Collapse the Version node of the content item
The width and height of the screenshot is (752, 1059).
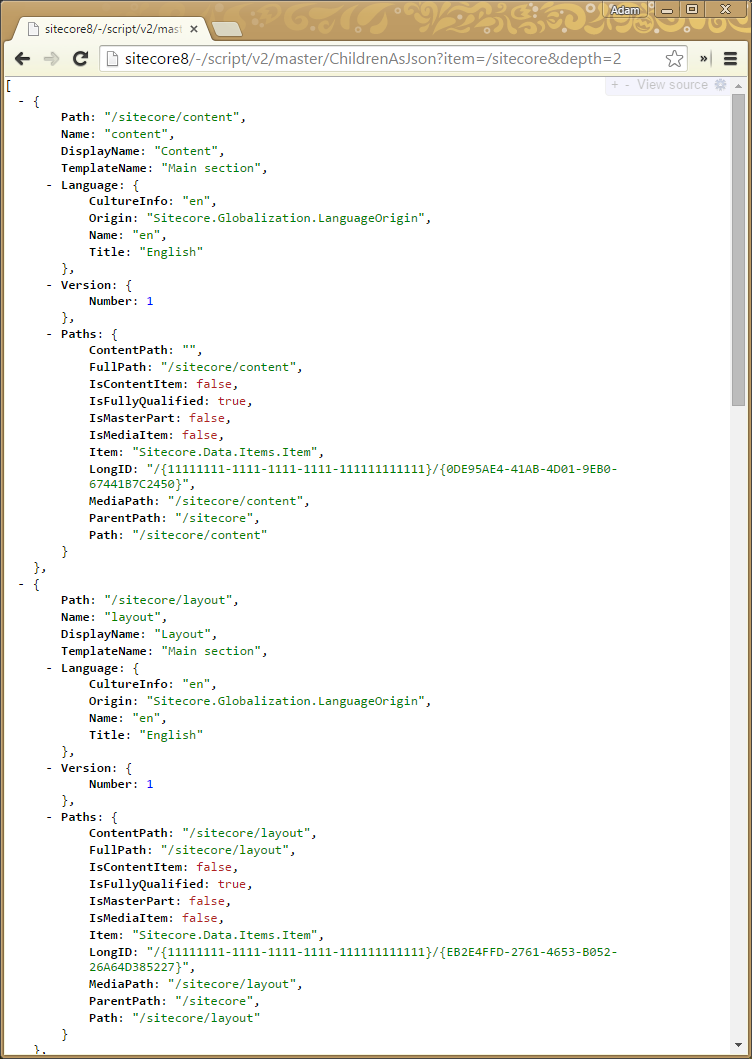pos(50,285)
